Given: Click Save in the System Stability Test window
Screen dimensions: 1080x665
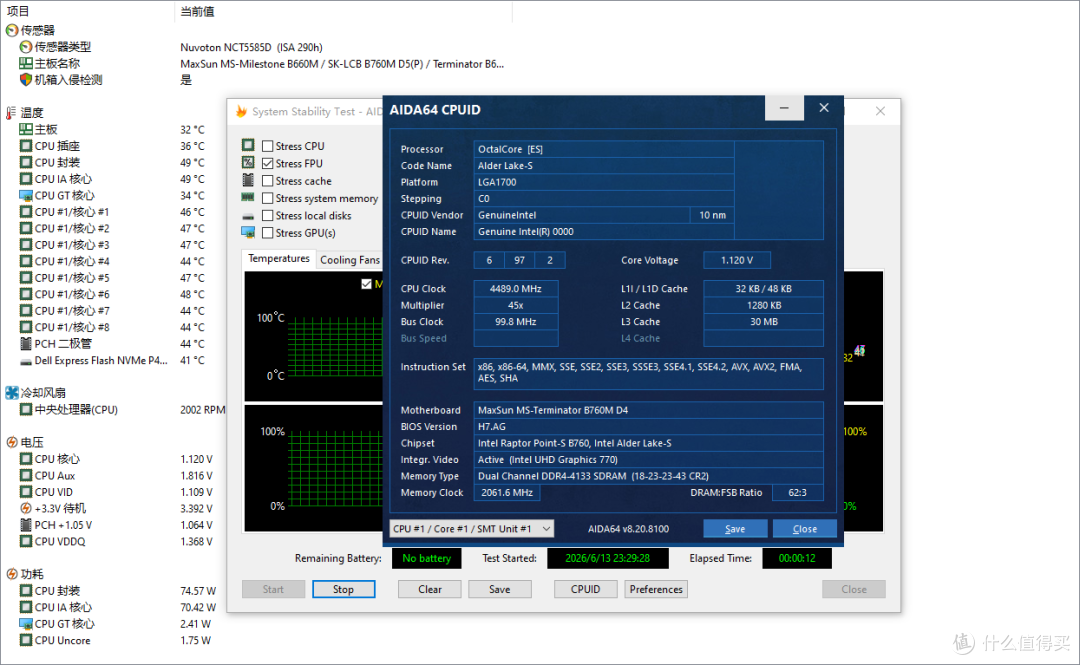Looking at the screenshot, I should (x=500, y=589).
